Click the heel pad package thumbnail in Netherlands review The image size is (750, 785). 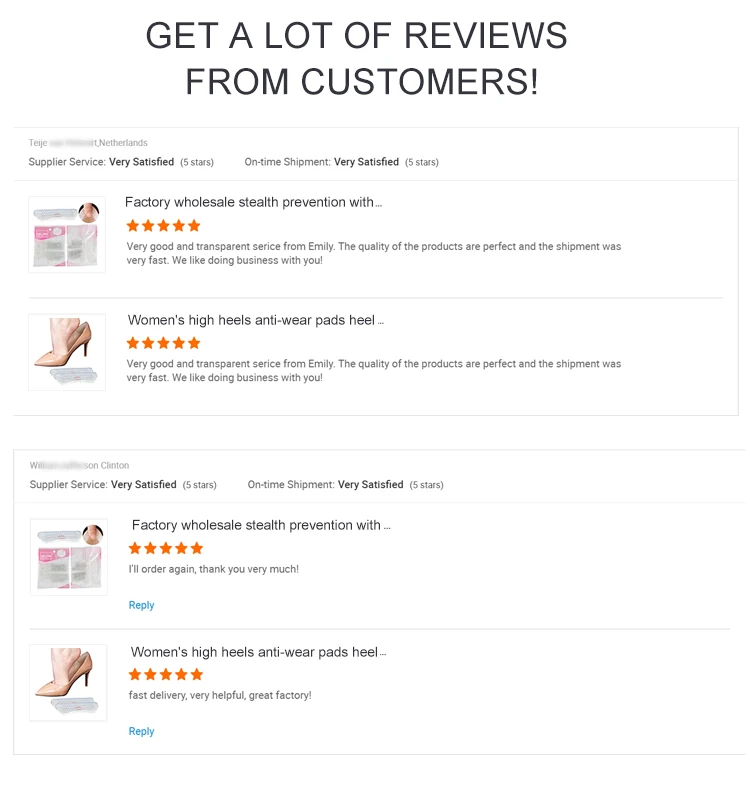coord(67,234)
